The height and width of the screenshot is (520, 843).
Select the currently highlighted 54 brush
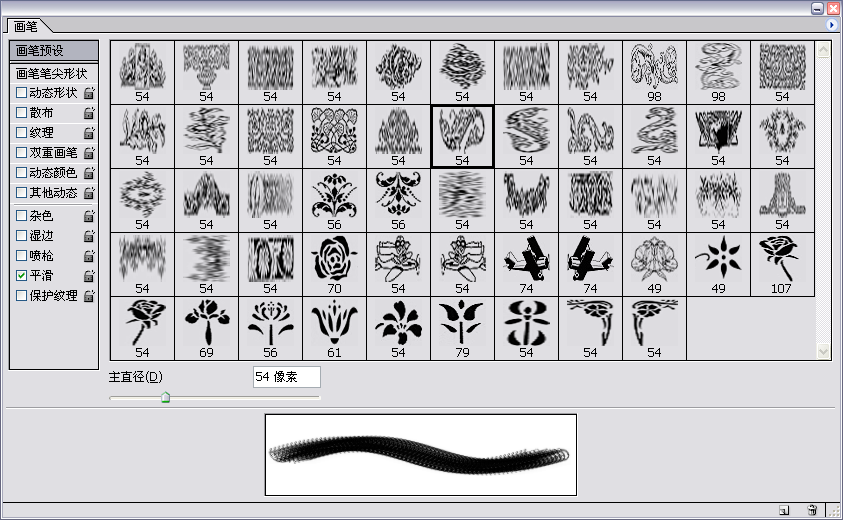[x=462, y=137]
